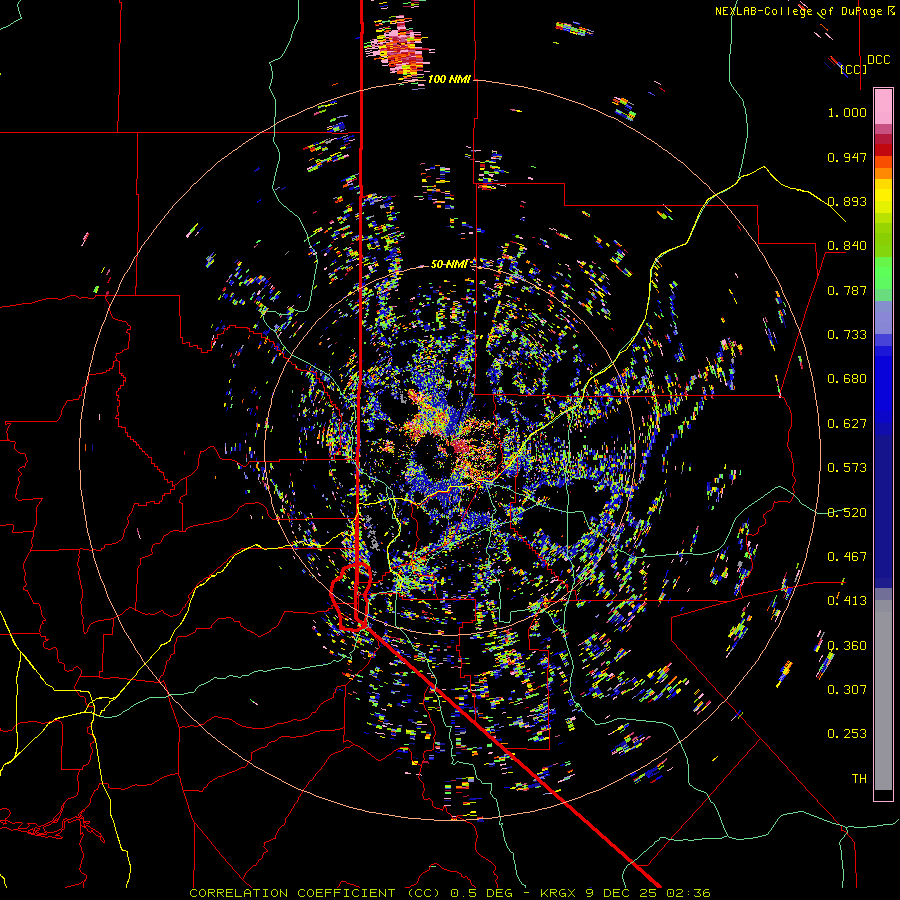Image resolution: width=900 pixels, height=900 pixels.
Task: Pick the red segment of the color bar
Action: tap(883, 150)
